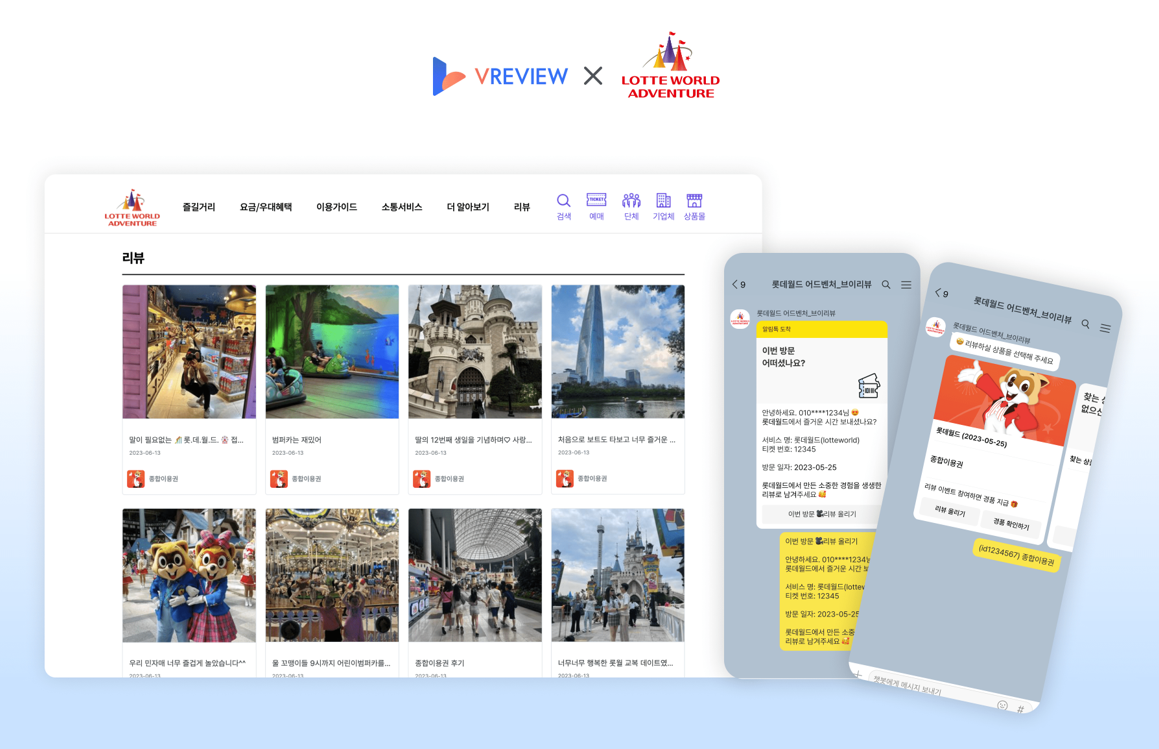
Task: Open the carousel review photo
Action: [x=332, y=575]
